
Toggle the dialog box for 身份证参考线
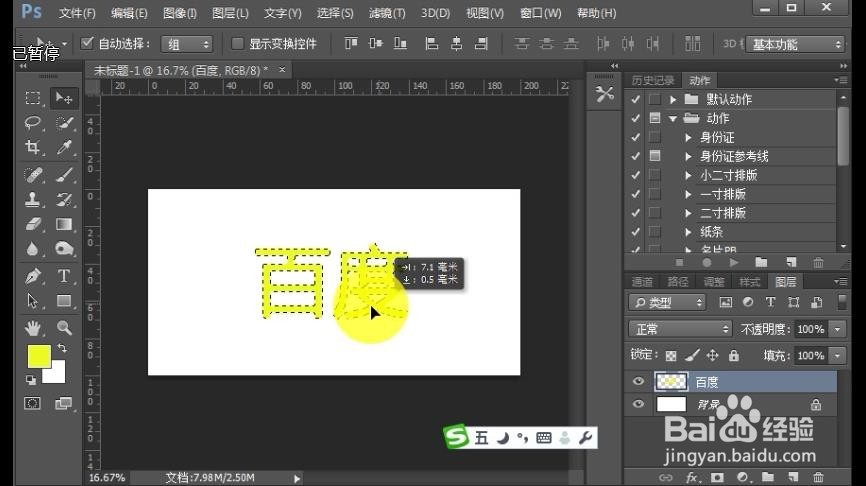click(655, 156)
